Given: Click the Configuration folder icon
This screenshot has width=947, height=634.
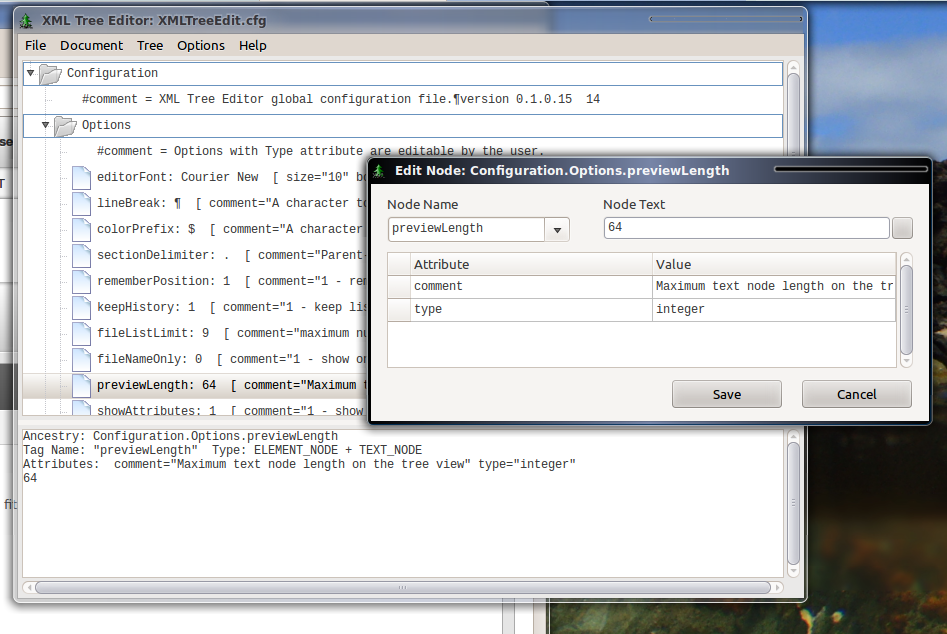Looking at the screenshot, I should point(50,74).
